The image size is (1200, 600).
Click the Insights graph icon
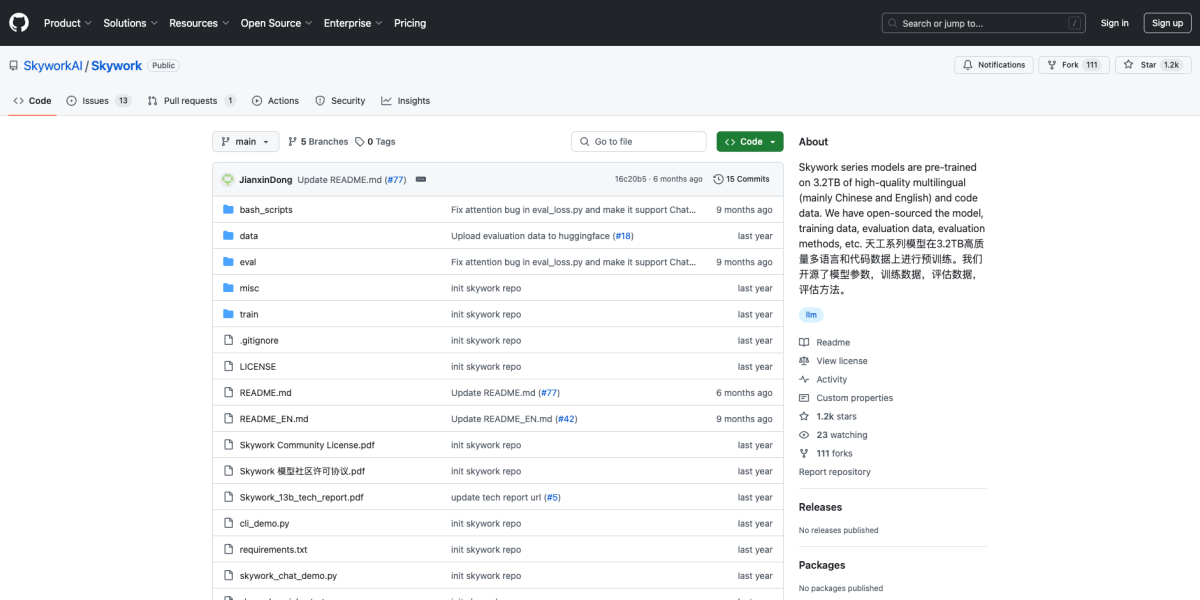385,100
